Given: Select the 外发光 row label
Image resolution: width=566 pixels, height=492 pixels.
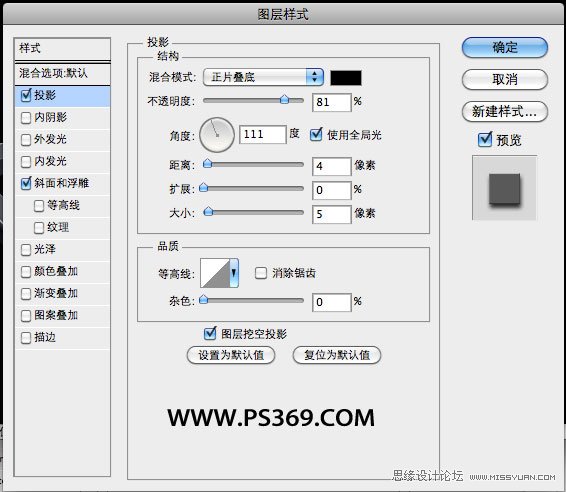Looking at the screenshot, I should click(x=50, y=139).
